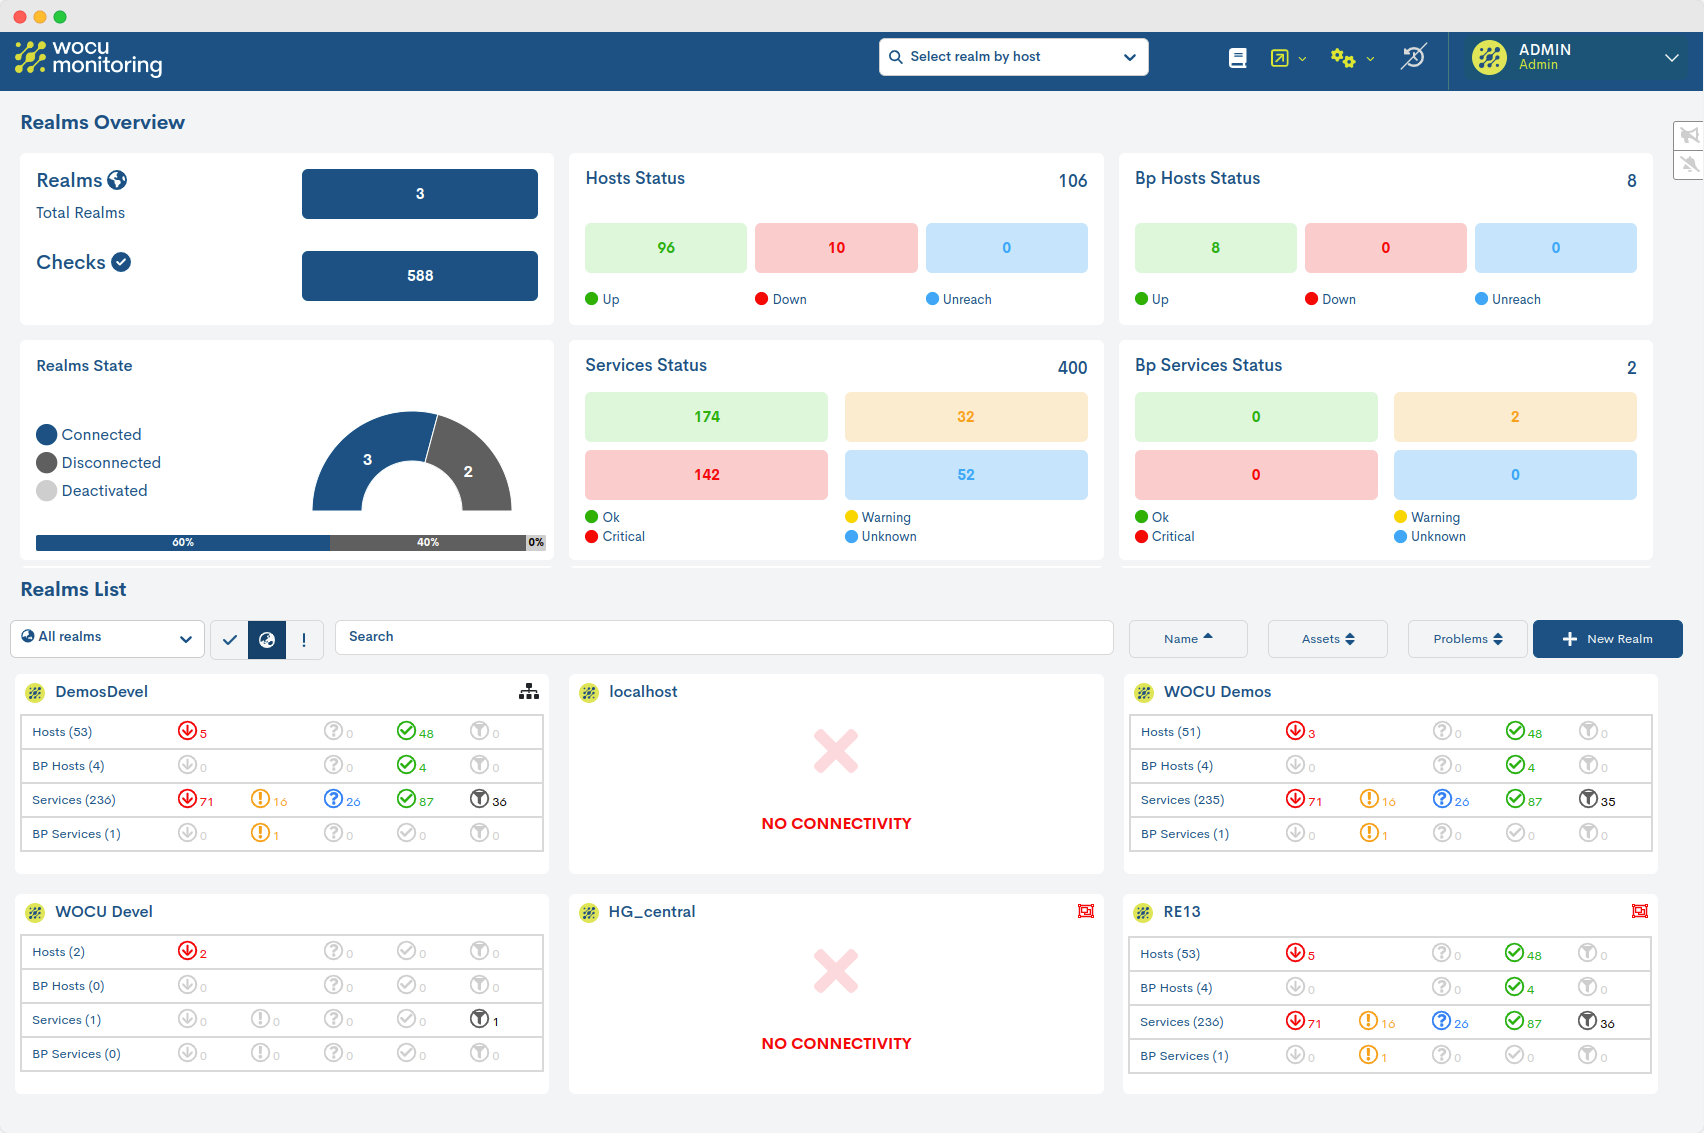Click the Bp Hosts Up box showing 8
Viewport: 1704px width, 1133px height.
1215,248
